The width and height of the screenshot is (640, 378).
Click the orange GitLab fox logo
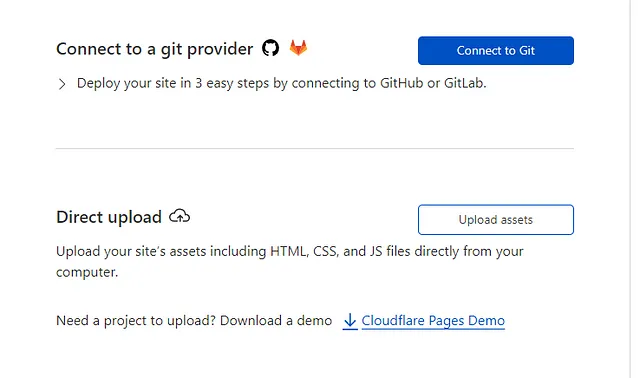[298, 47]
